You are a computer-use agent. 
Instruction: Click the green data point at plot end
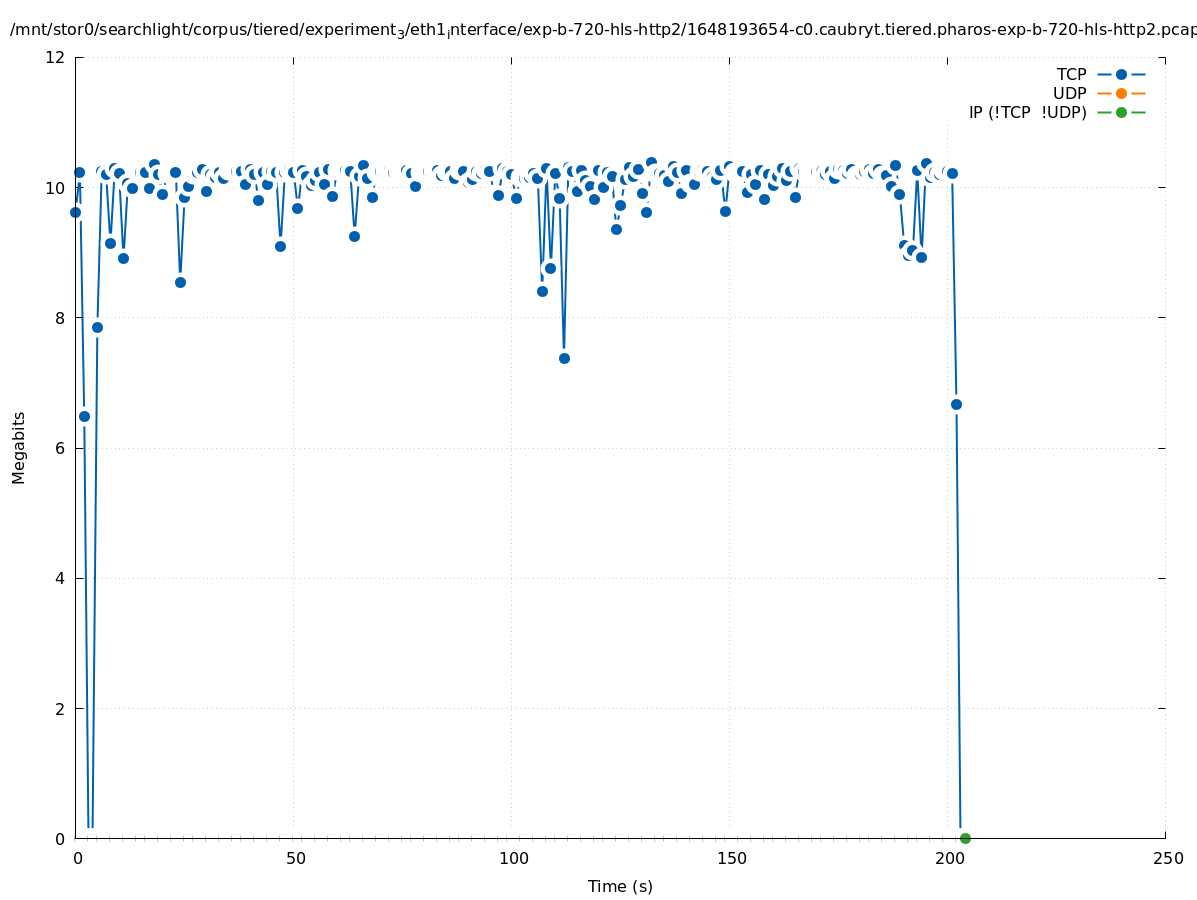pos(965,838)
